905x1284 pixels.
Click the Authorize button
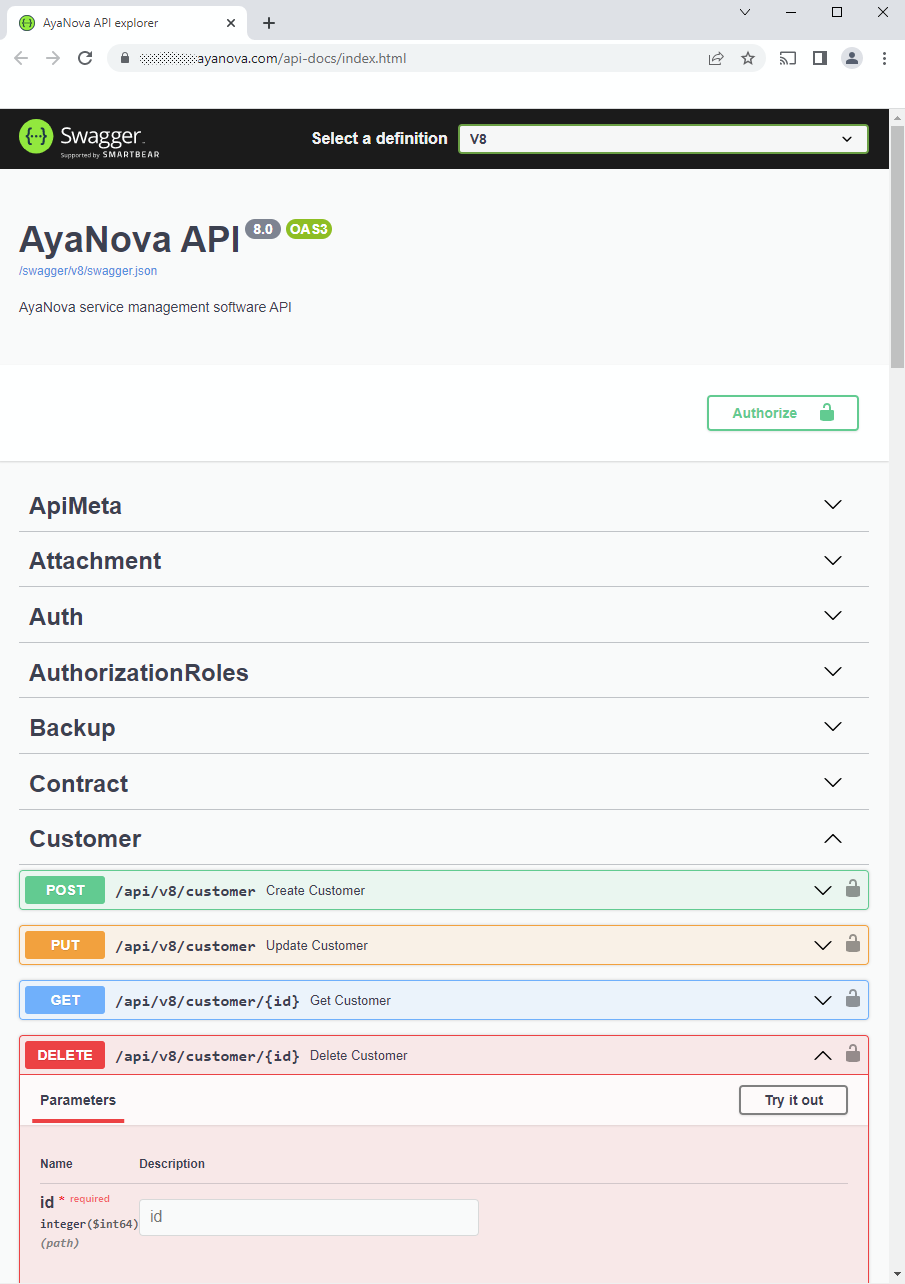[782, 412]
